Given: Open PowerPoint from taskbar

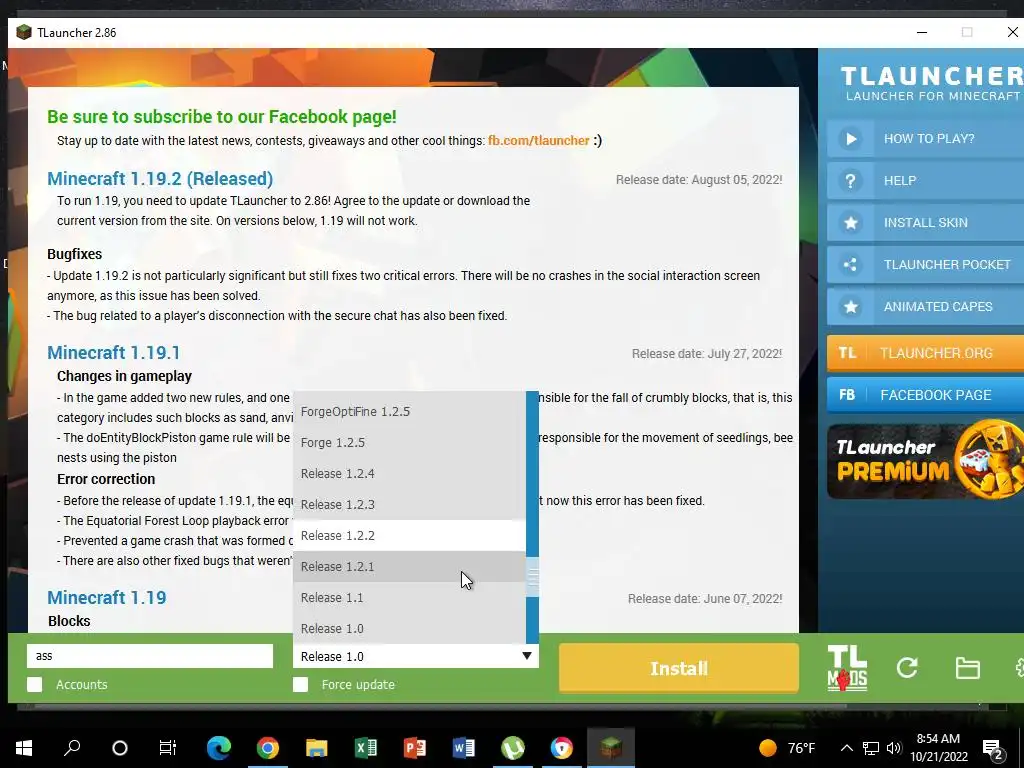Looking at the screenshot, I should [415, 748].
